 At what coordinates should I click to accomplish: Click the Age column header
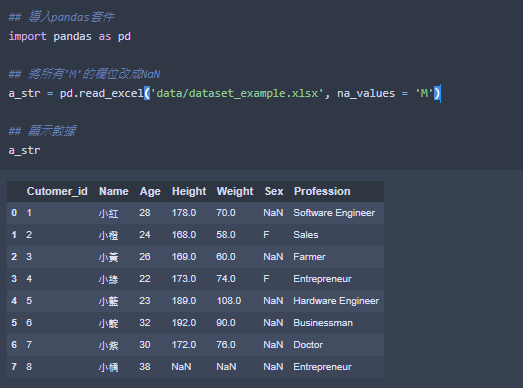coord(150,191)
